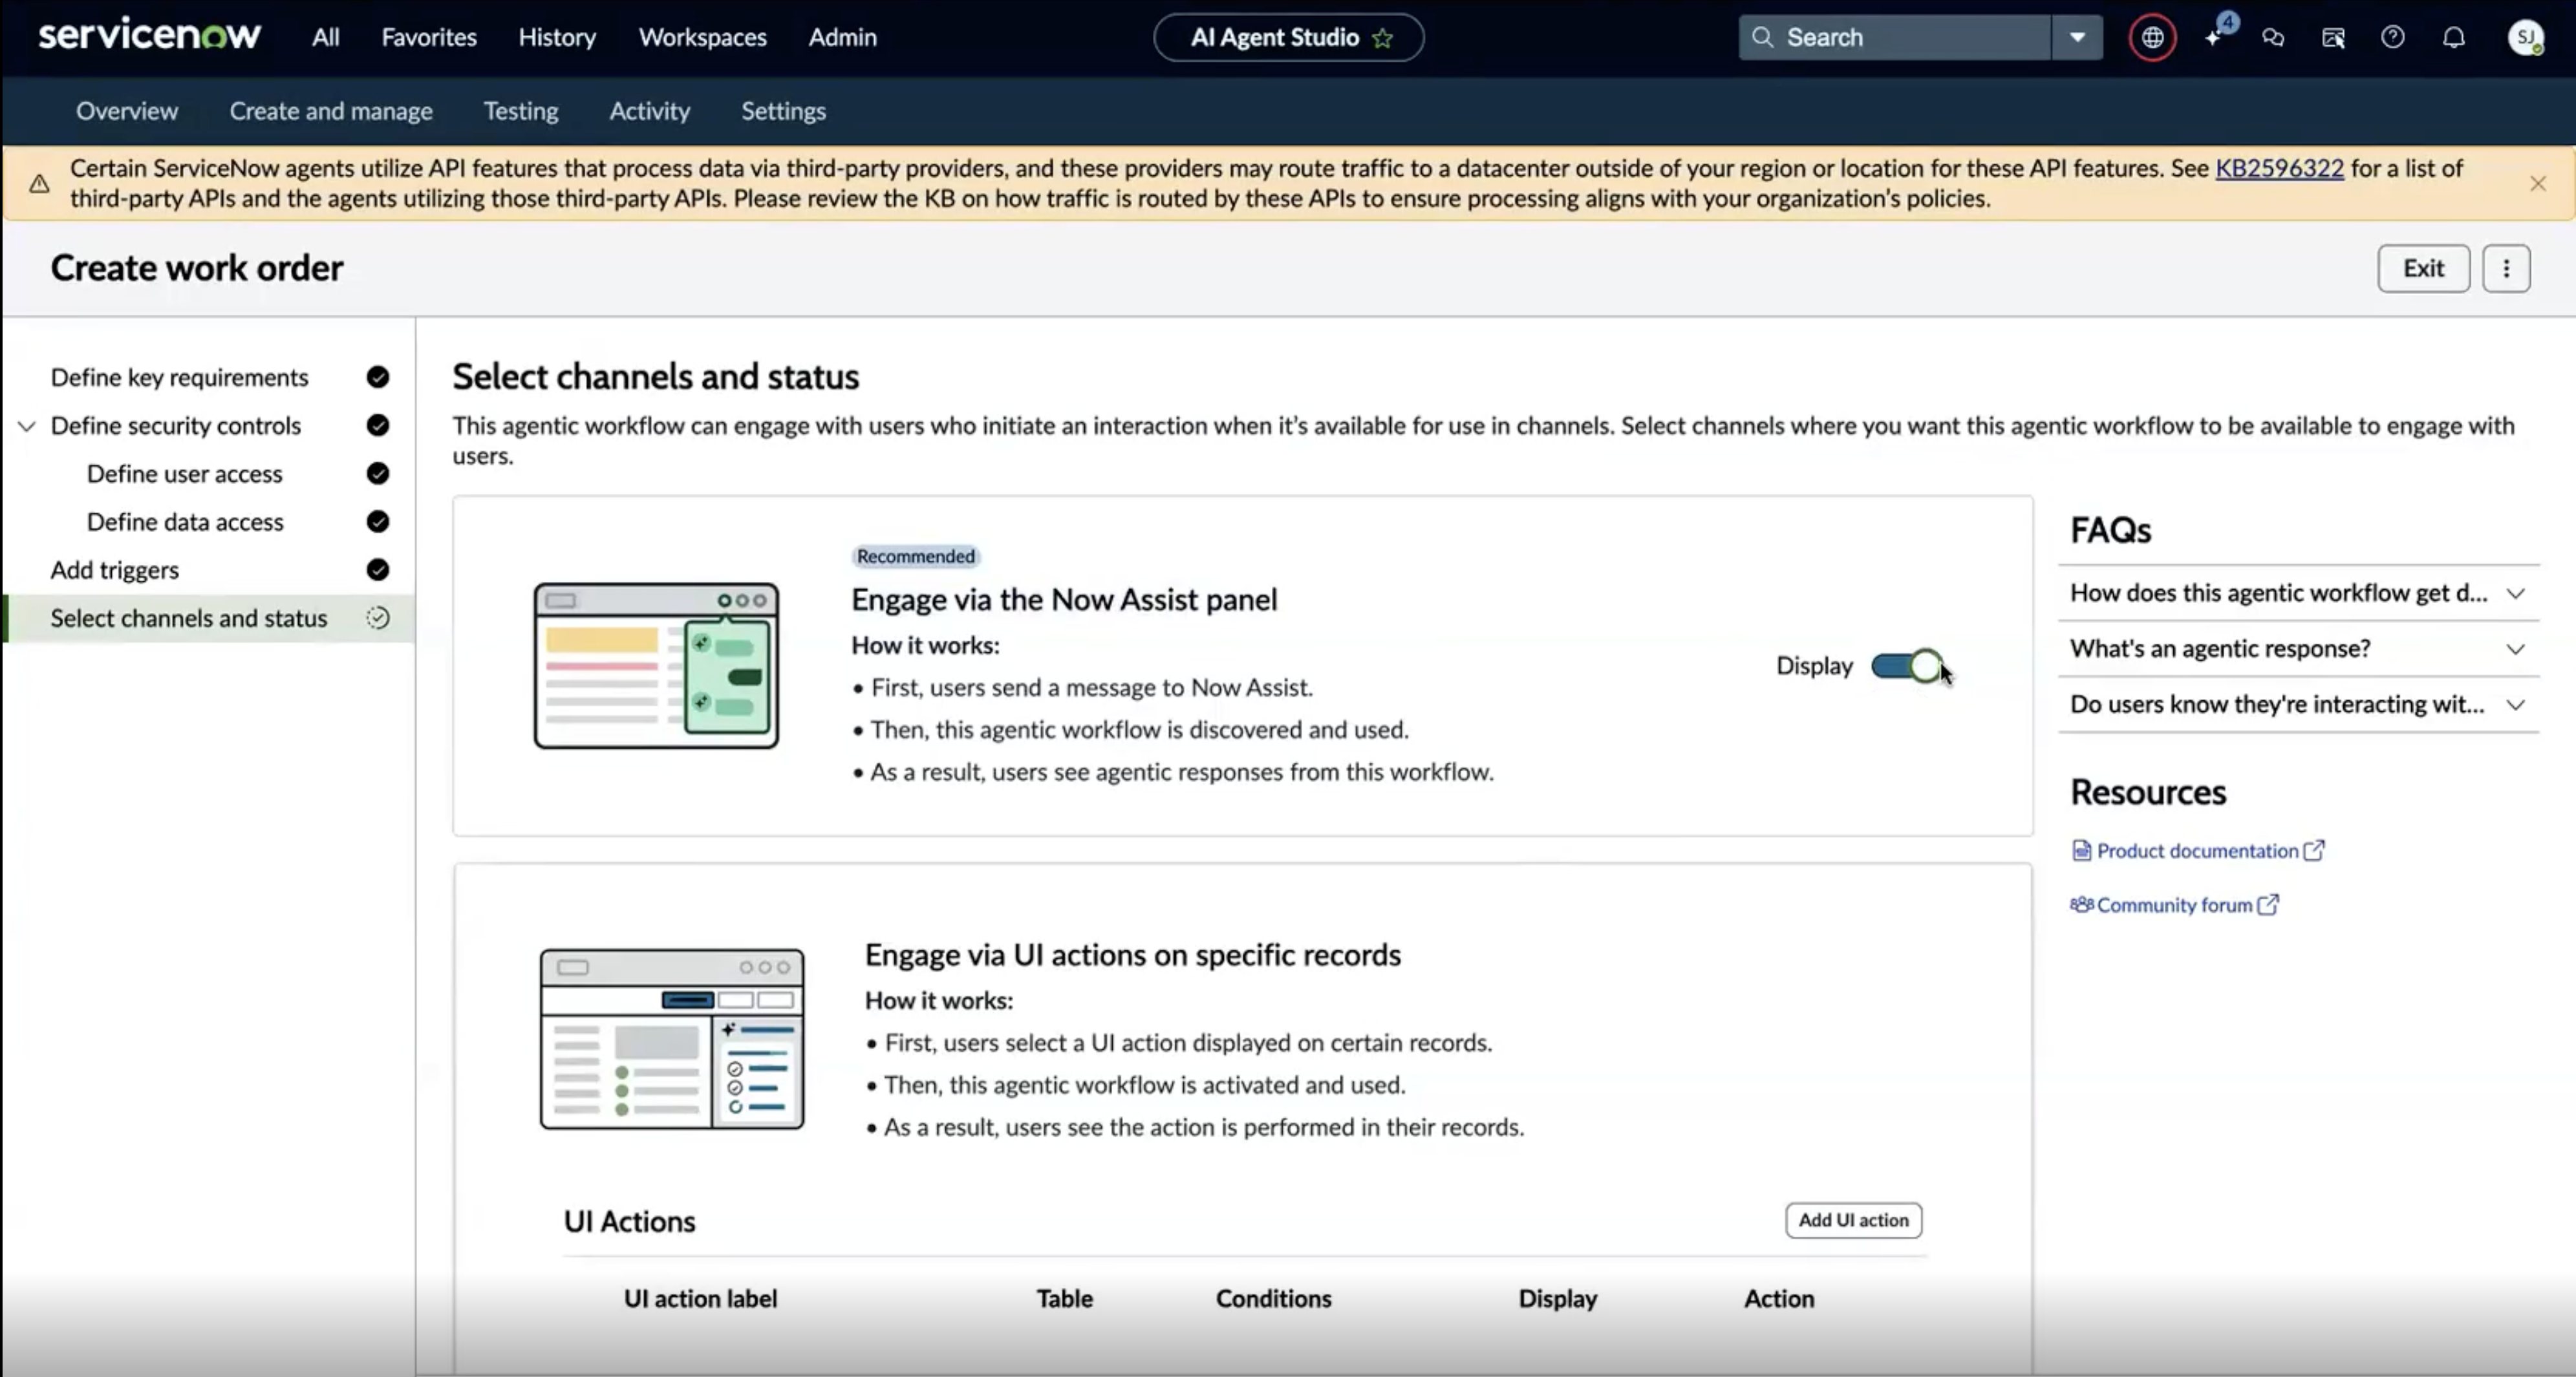Viewport: 2576px width, 1377px height.
Task: Open the All menu
Action: click(325, 37)
